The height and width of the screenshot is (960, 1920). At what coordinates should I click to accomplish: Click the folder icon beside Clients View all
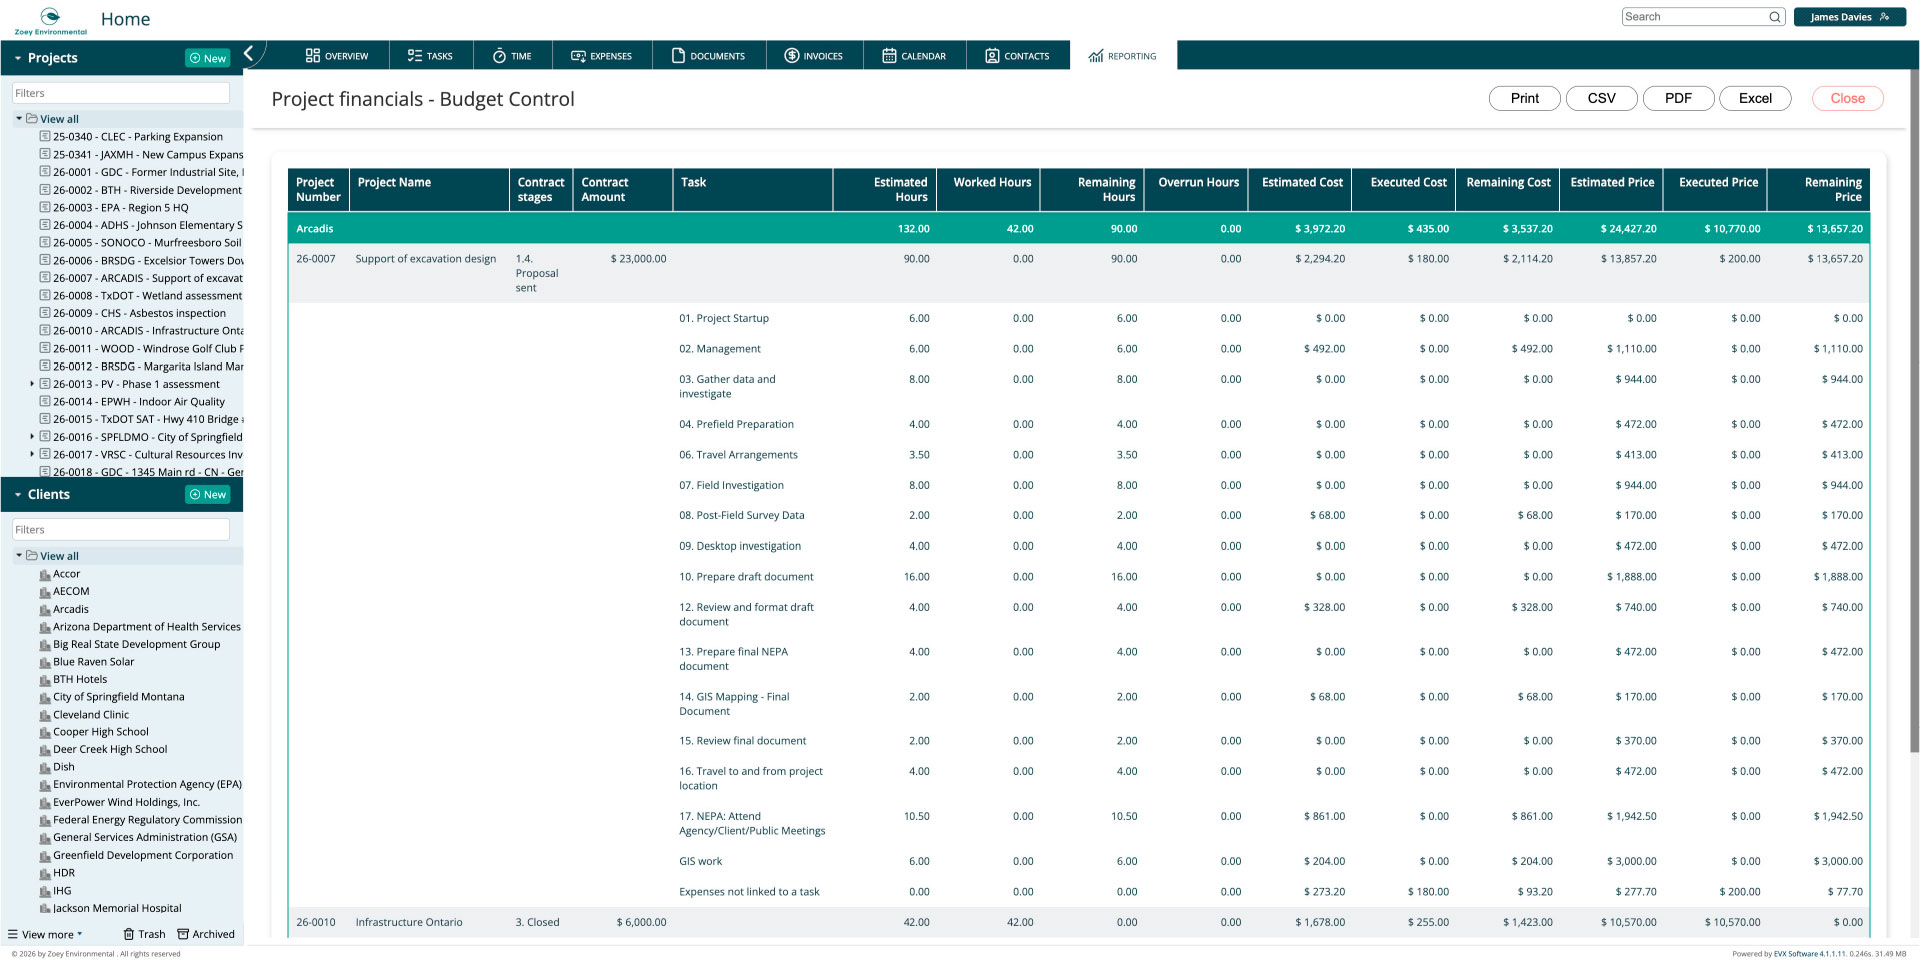32,555
